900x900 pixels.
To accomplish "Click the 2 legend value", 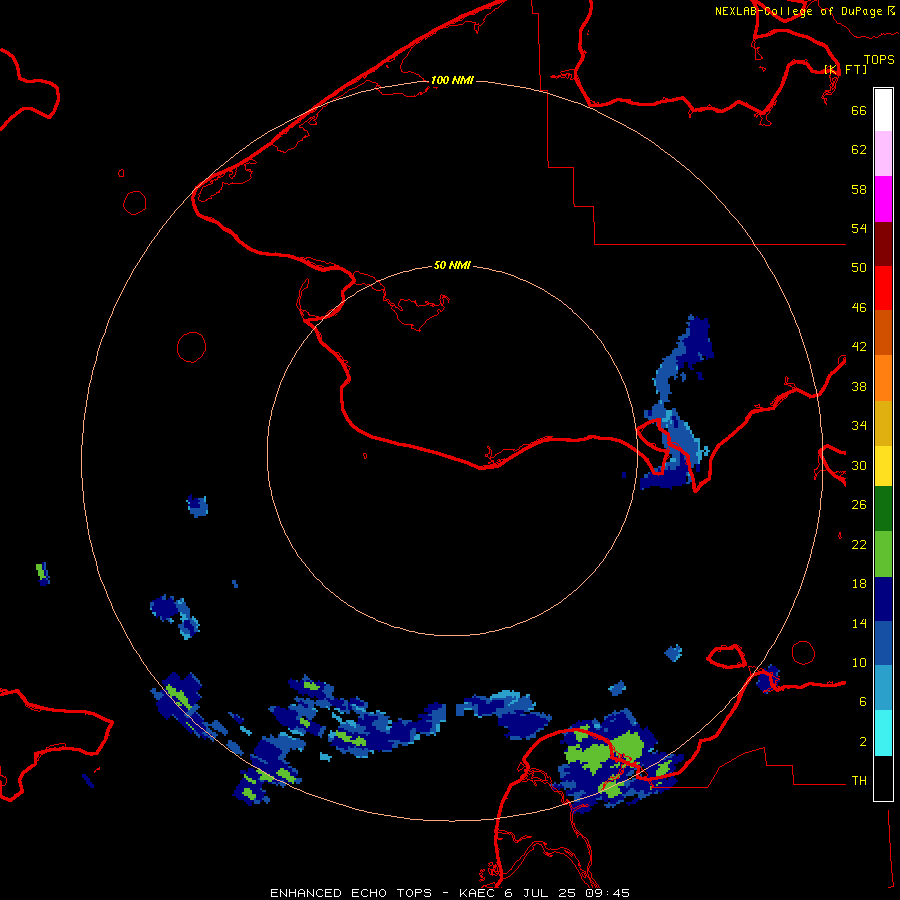I will pyautogui.click(x=863, y=742).
